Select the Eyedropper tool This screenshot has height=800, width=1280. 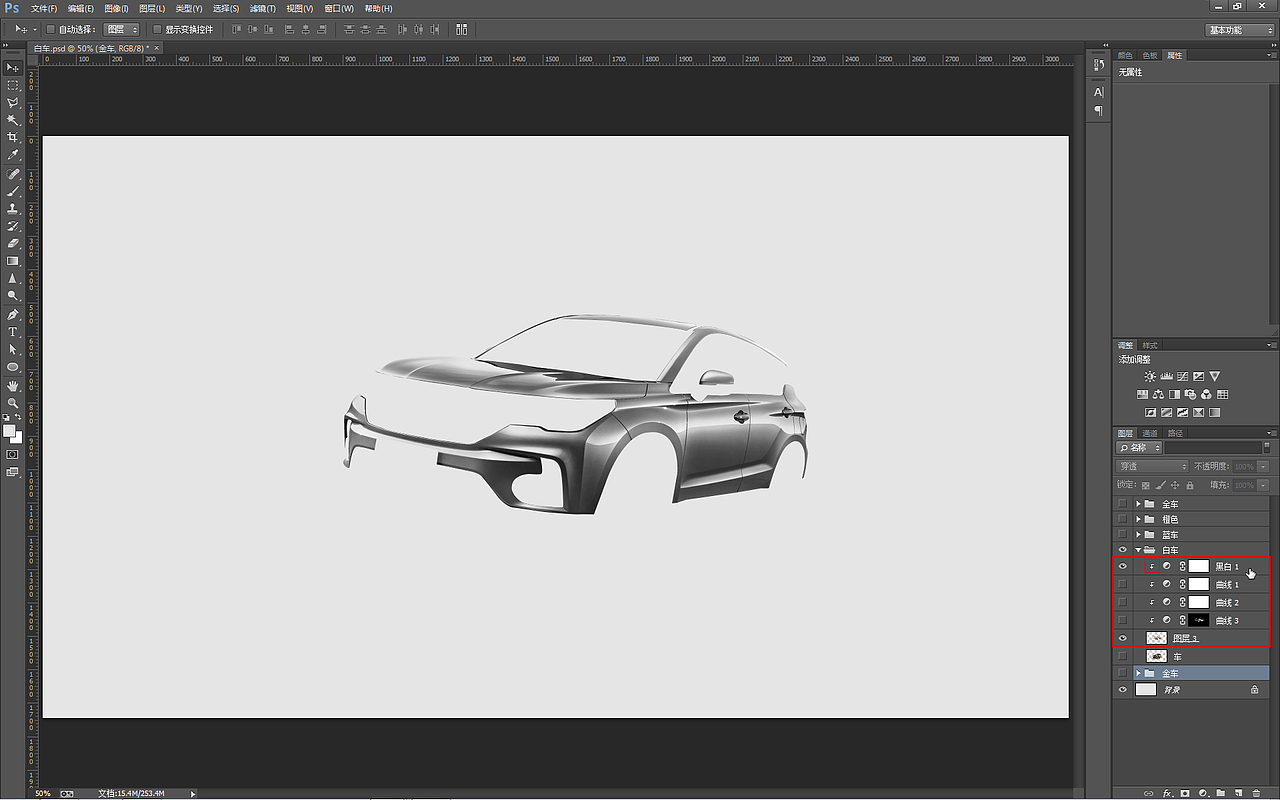coord(13,155)
